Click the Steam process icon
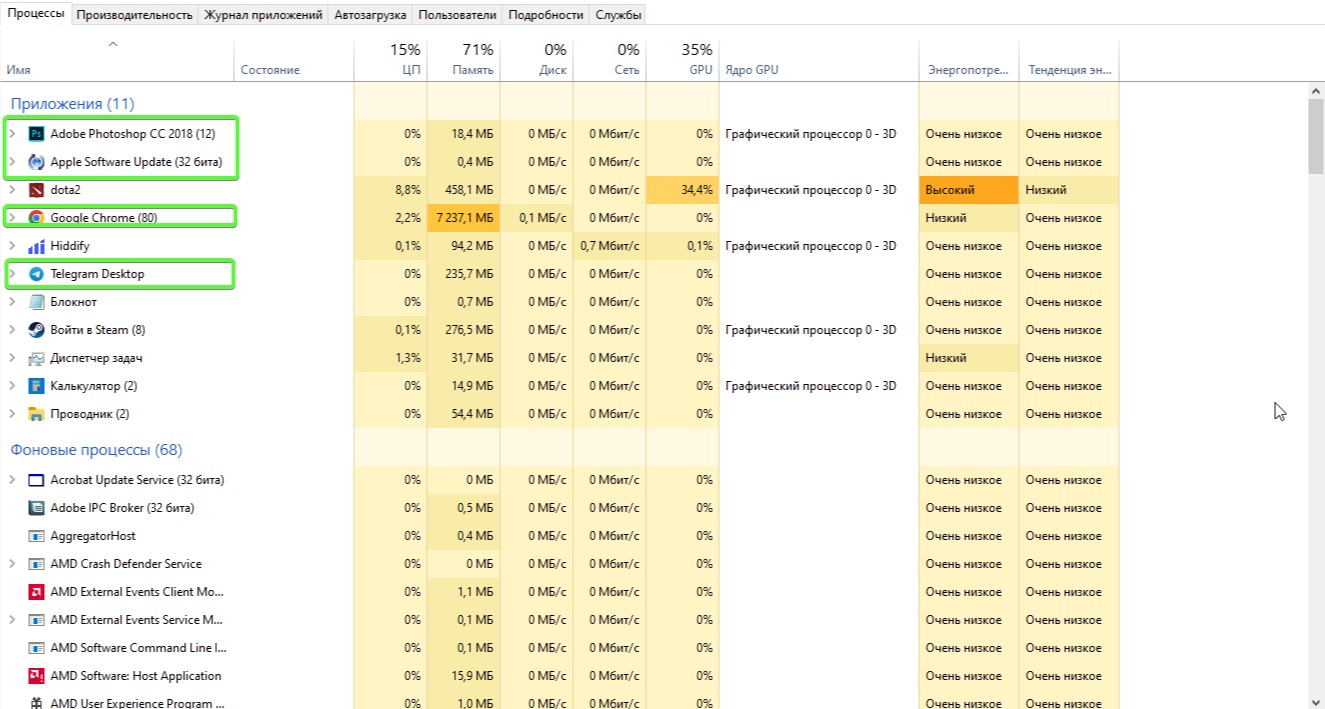This screenshot has width=1325, height=709. (x=37, y=330)
